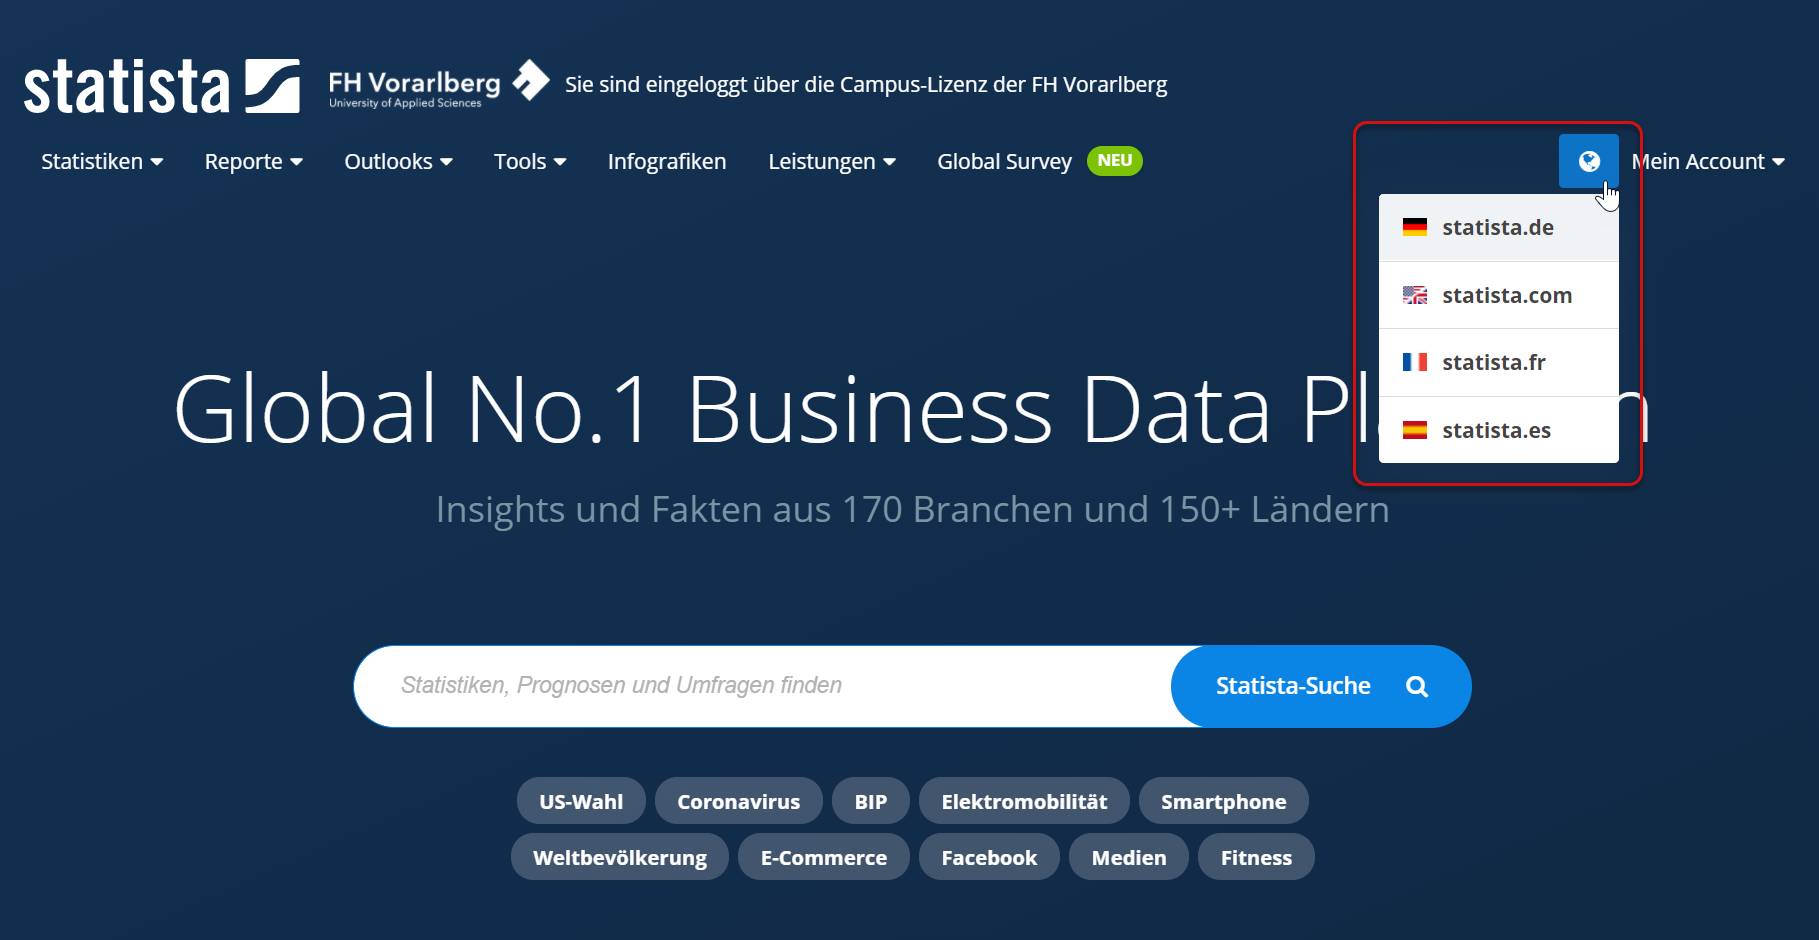Select statista.de from language list
1819x940 pixels.
tap(1498, 227)
